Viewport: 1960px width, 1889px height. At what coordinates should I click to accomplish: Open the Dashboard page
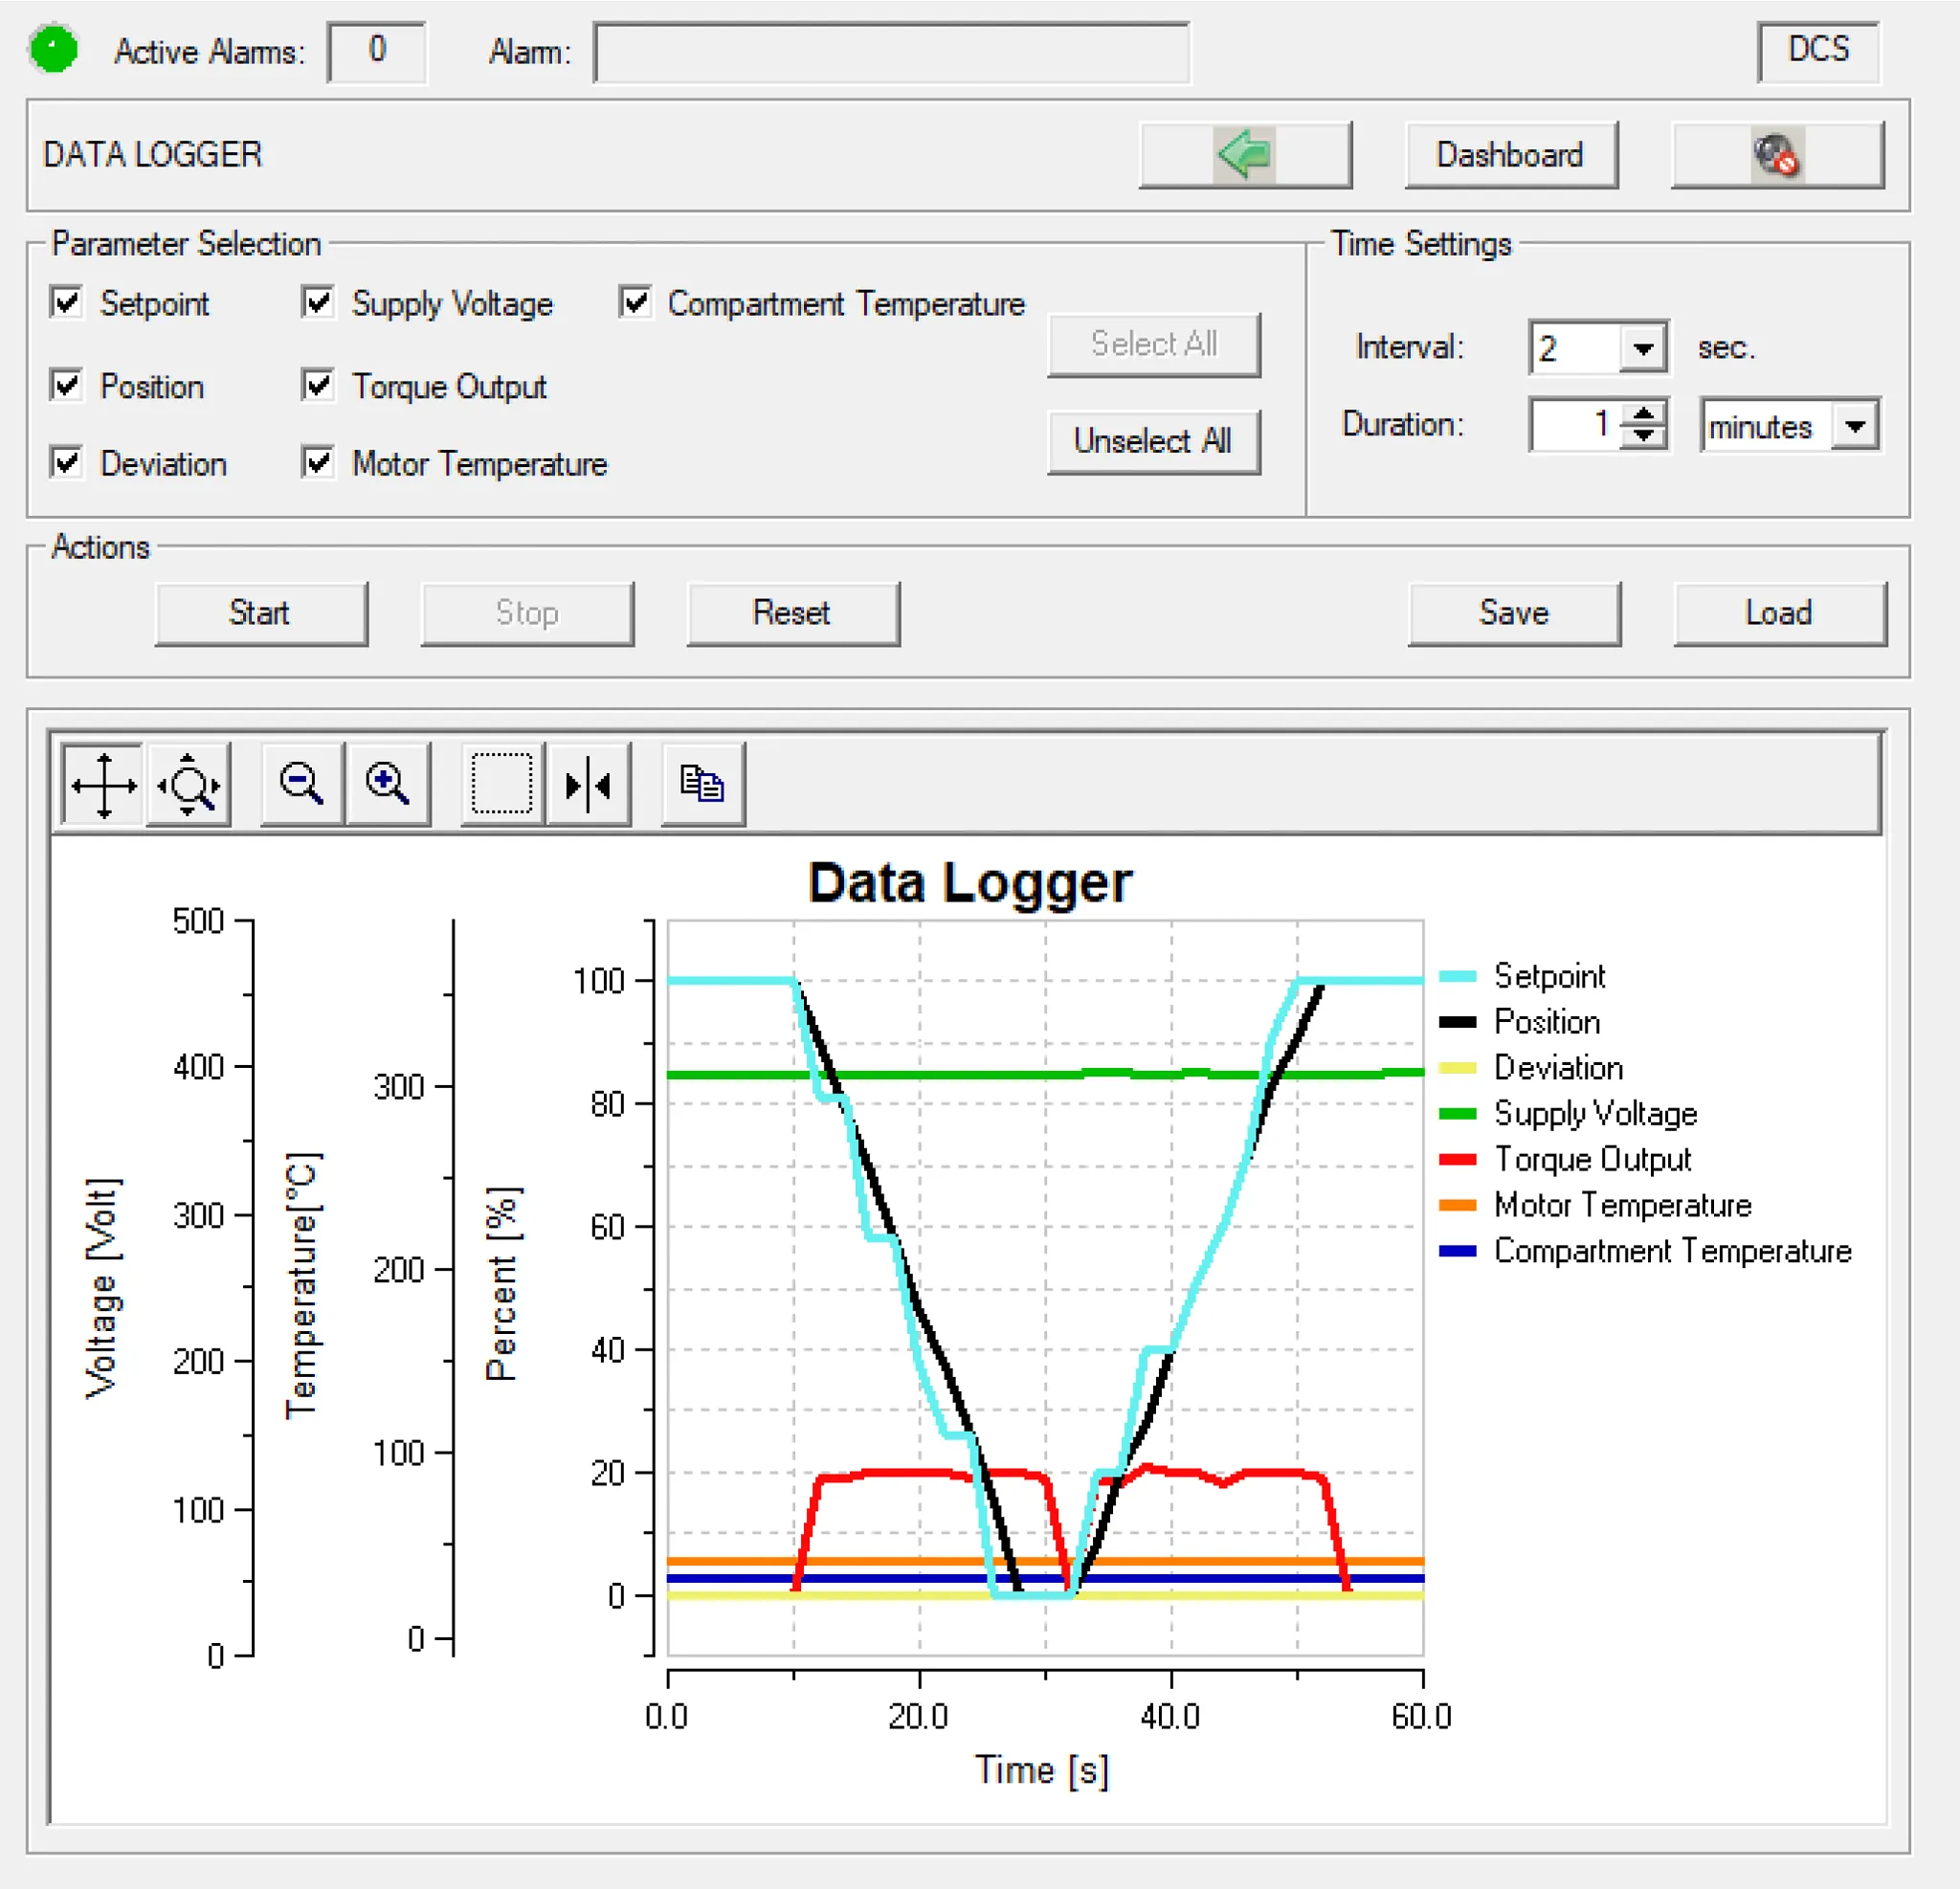pos(1510,155)
